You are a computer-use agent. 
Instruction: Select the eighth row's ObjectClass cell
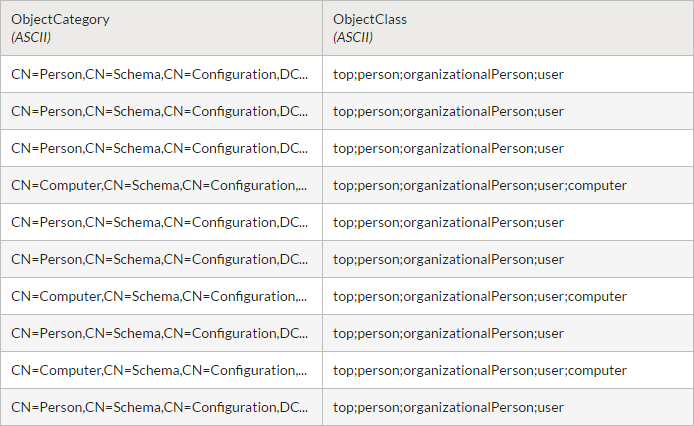(448, 333)
